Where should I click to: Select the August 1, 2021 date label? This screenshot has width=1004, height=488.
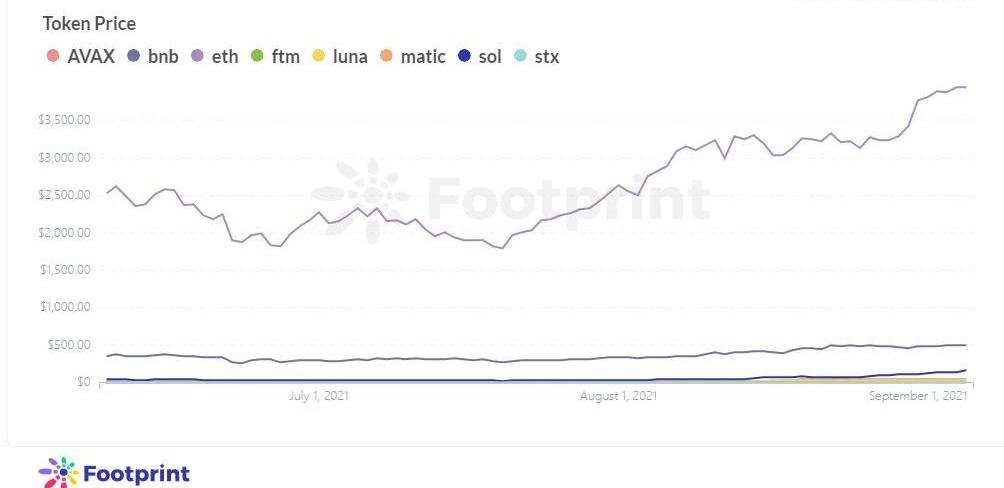618,396
